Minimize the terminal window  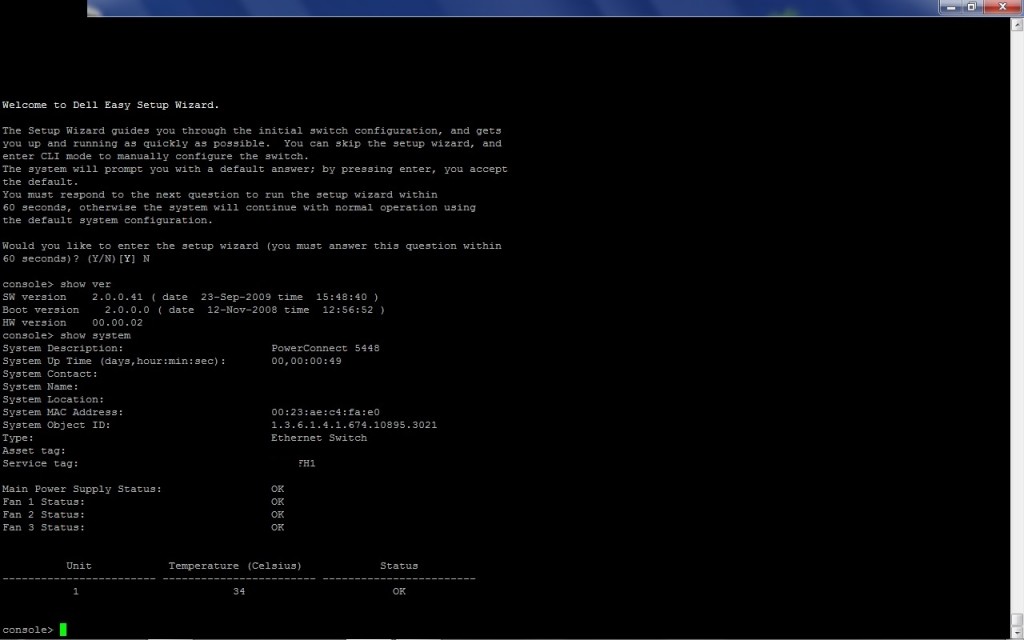[951, 7]
